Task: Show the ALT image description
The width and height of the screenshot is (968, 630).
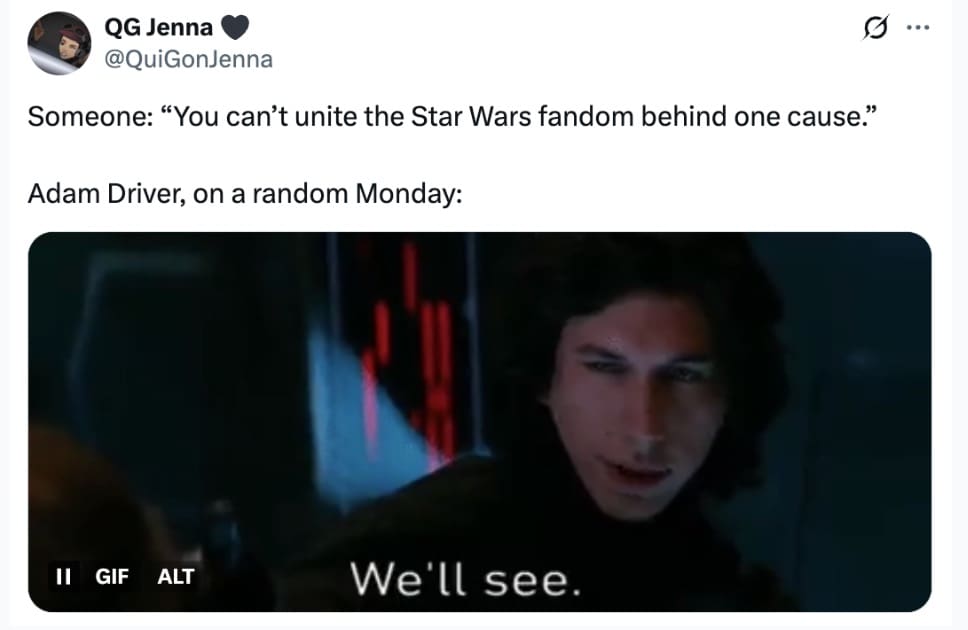Action: (176, 576)
